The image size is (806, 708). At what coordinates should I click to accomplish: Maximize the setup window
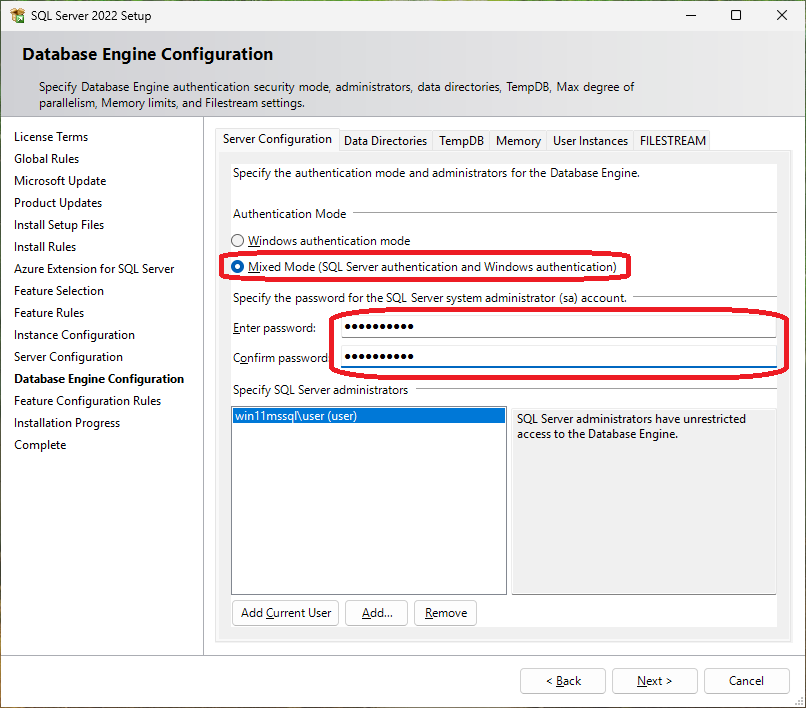(x=736, y=16)
